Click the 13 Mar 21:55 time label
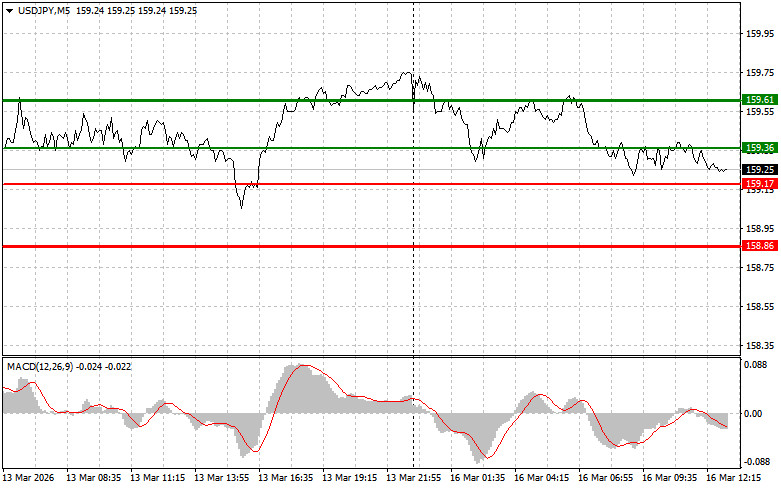Image resolution: width=781 pixels, height=489 pixels. click(x=413, y=478)
